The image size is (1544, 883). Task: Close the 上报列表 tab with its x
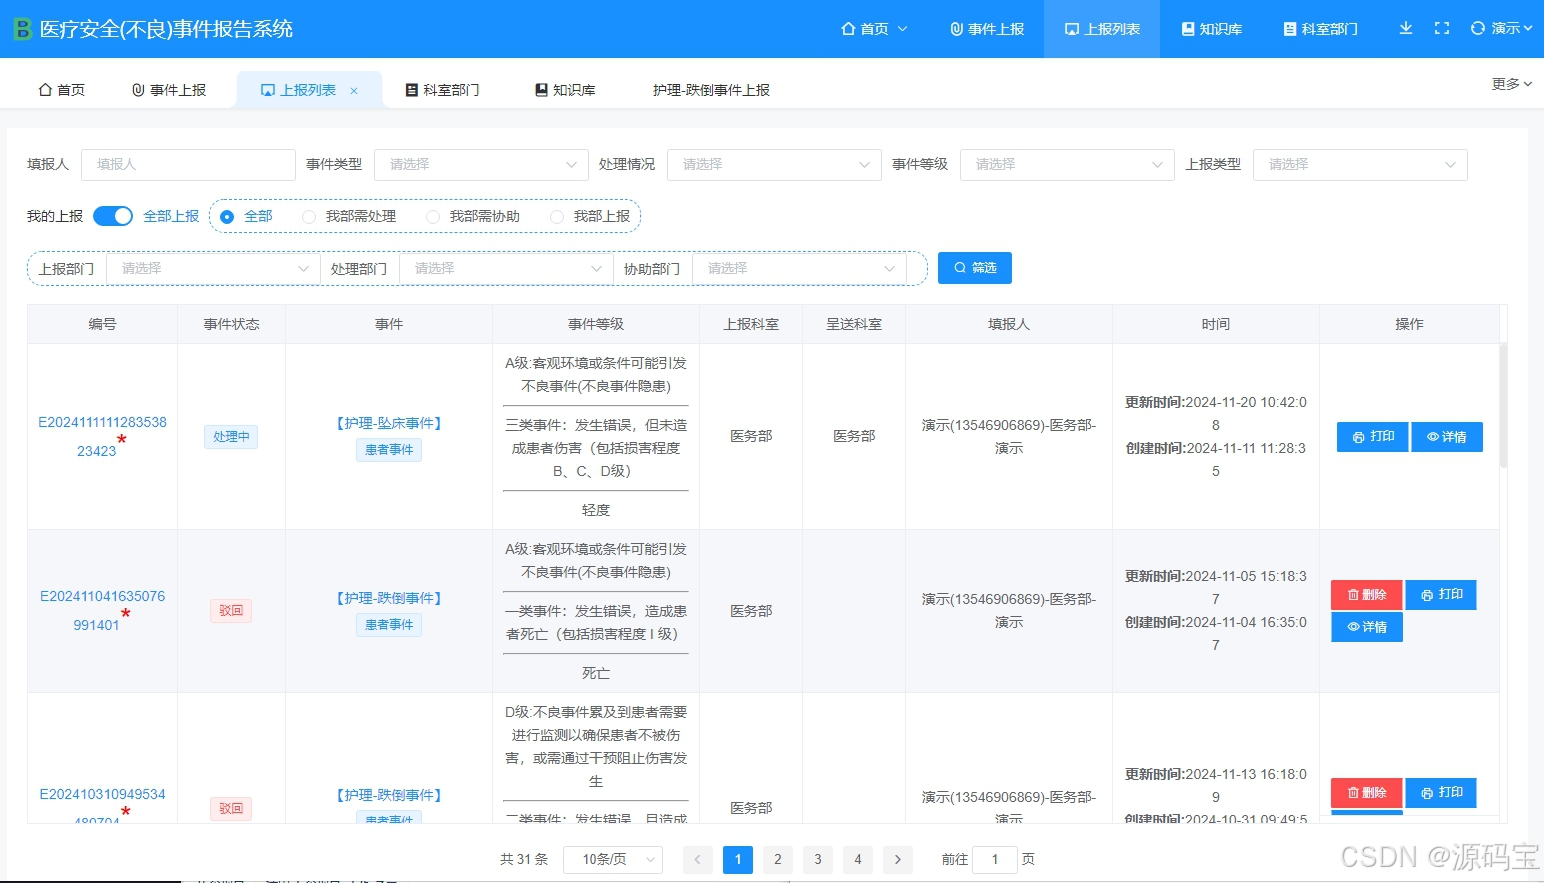coord(354,91)
